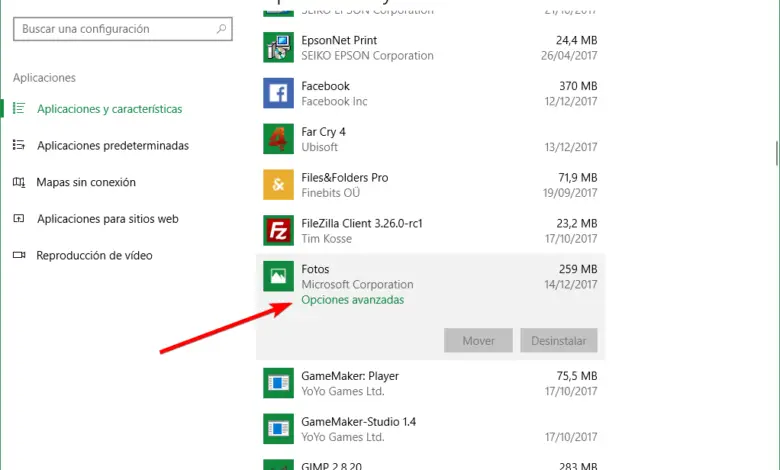Click the Fotos app icon
780x470 pixels.
point(278,276)
